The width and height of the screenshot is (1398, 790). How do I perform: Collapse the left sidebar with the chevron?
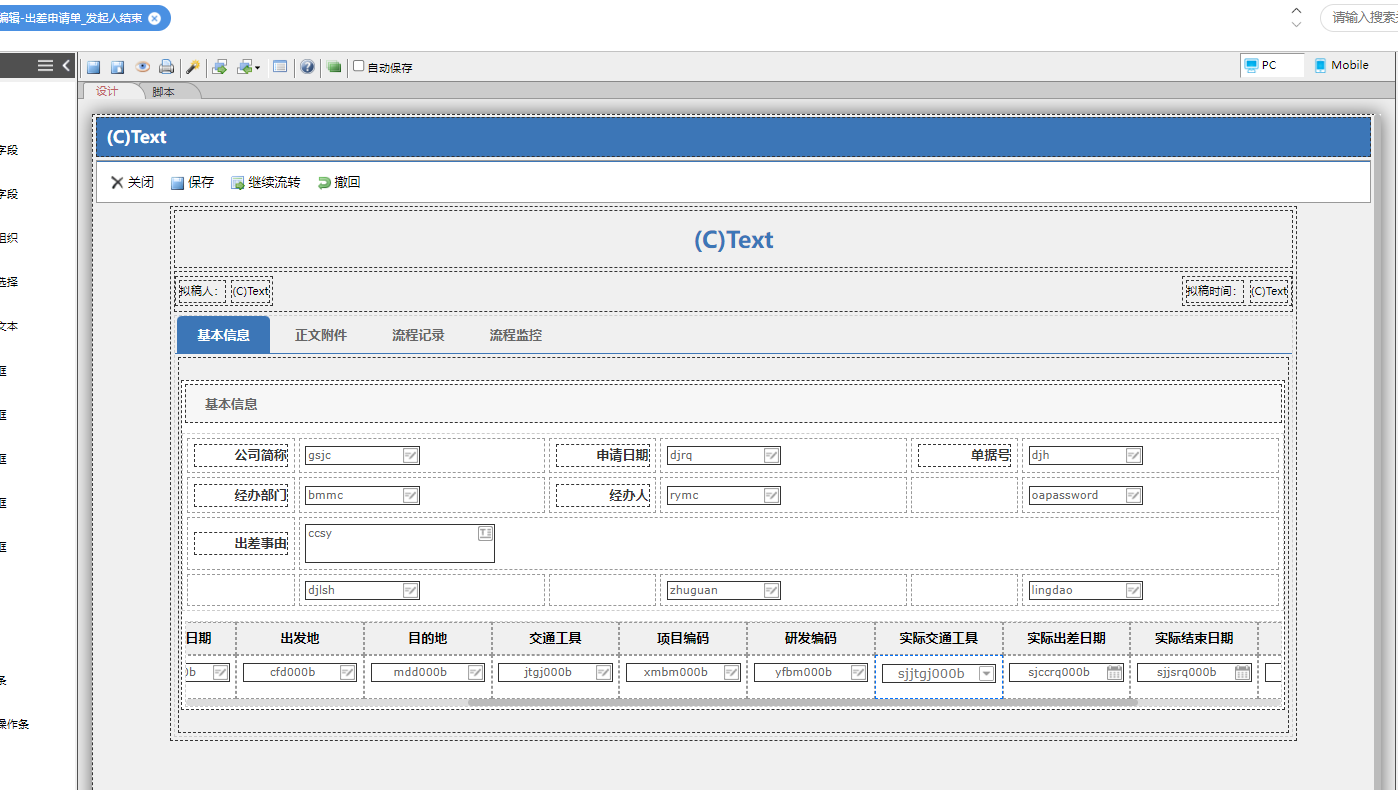point(66,65)
